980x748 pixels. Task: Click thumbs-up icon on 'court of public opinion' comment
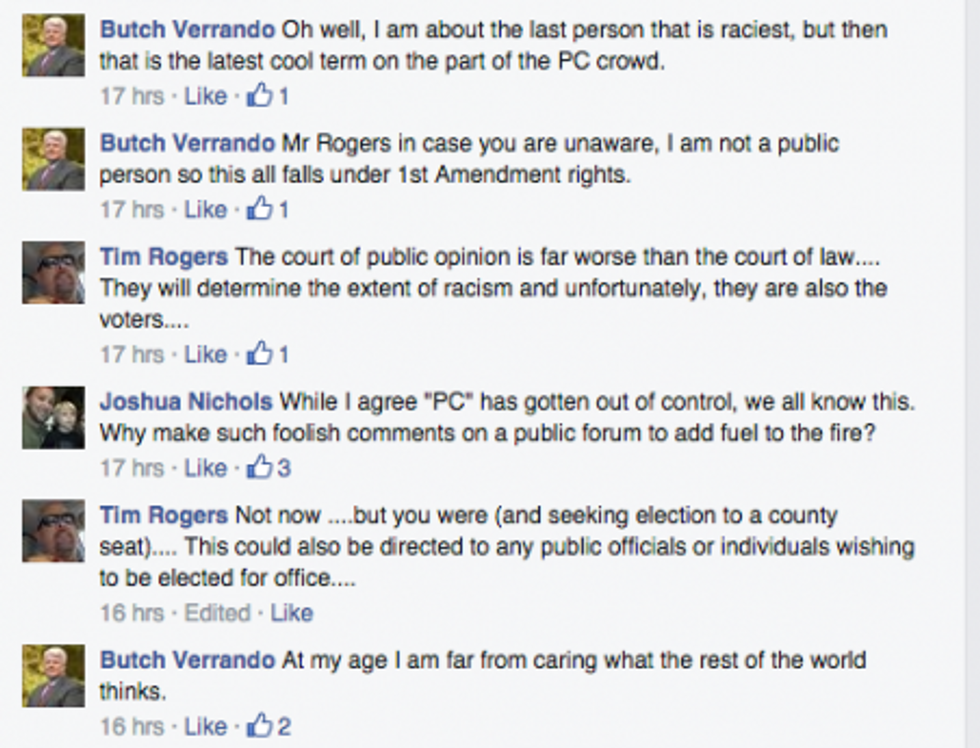(259, 354)
